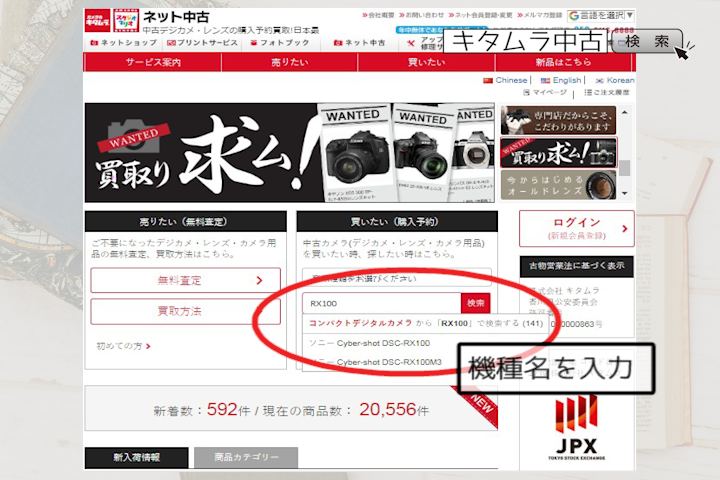Screen dimensions: 720x480
Task: Open the サービス案内 menu
Action: [153, 62]
